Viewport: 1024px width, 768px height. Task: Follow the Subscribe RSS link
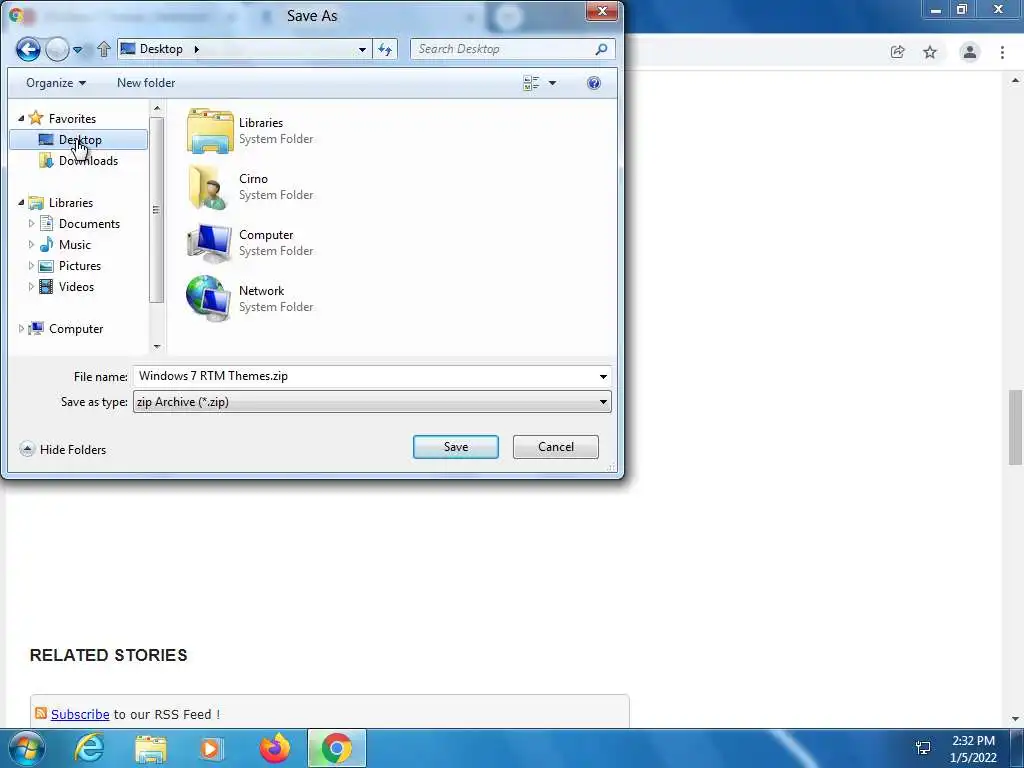(x=80, y=714)
